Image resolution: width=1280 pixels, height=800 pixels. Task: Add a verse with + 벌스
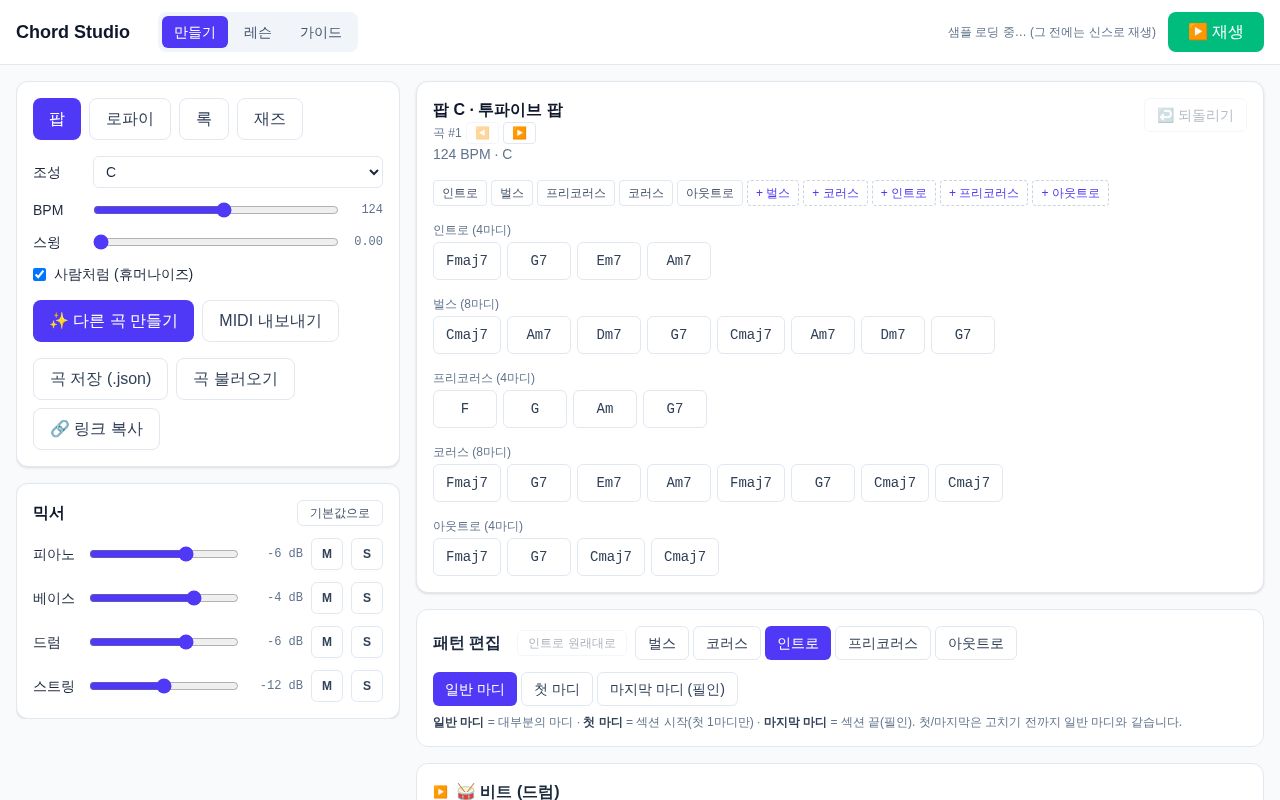(773, 193)
